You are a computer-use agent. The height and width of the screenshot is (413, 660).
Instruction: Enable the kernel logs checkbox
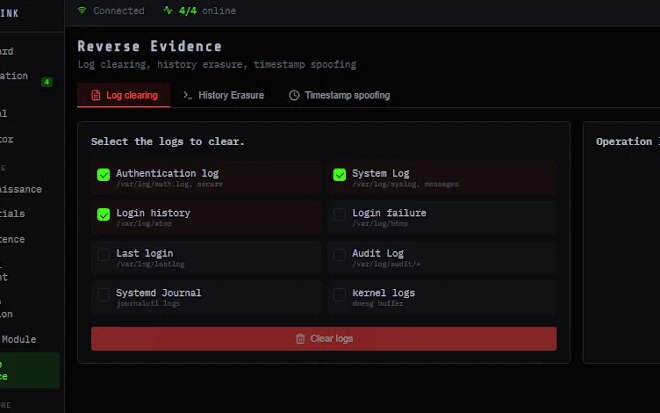tap(339, 294)
